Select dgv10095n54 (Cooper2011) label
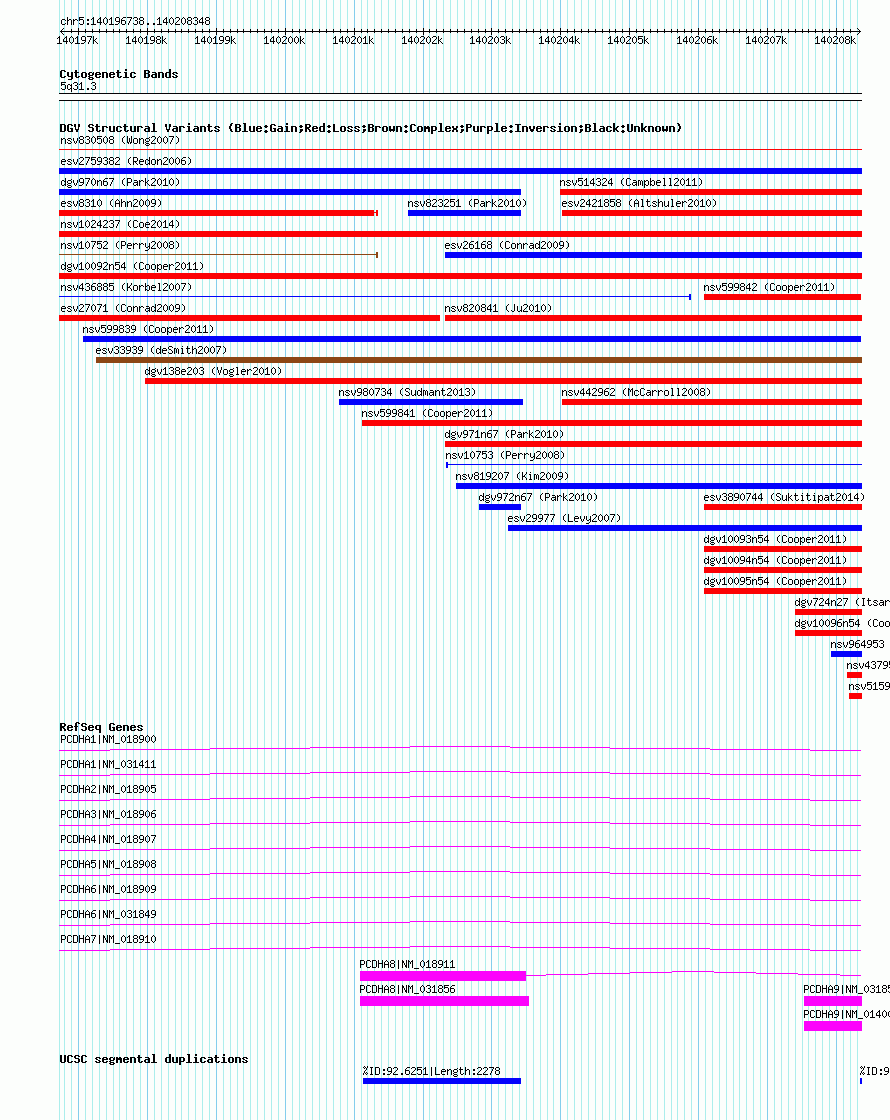Screen dimensions: 890x1120 click(776, 581)
